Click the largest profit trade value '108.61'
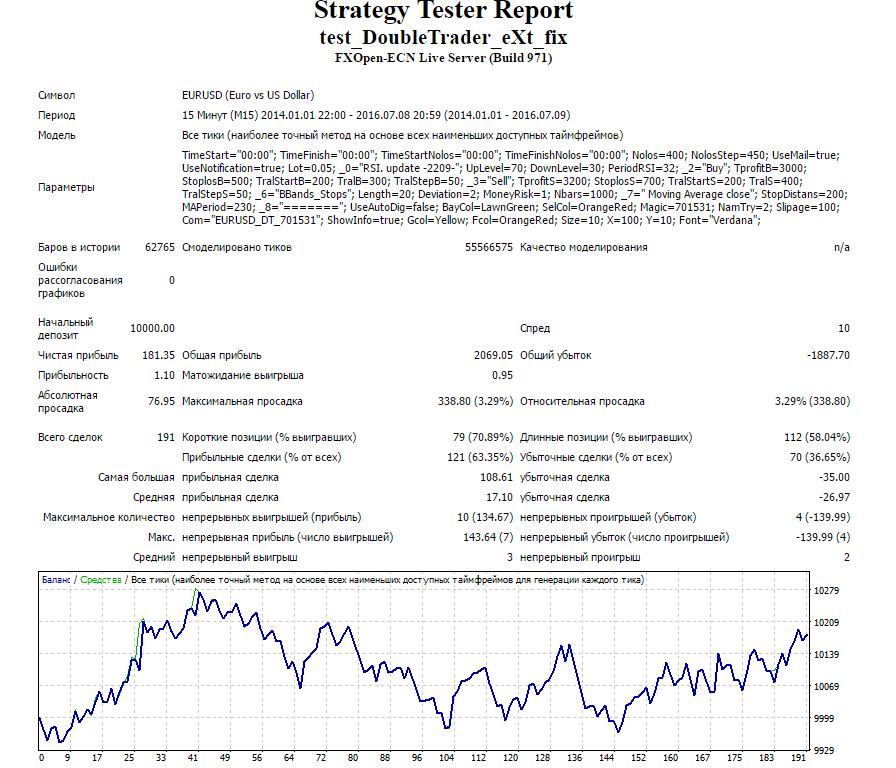 497,478
